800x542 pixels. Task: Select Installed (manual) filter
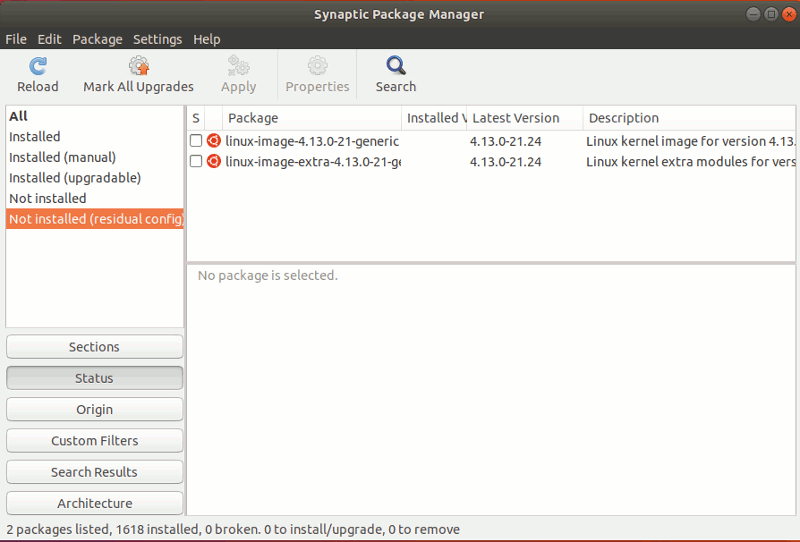(x=94, y=157)
